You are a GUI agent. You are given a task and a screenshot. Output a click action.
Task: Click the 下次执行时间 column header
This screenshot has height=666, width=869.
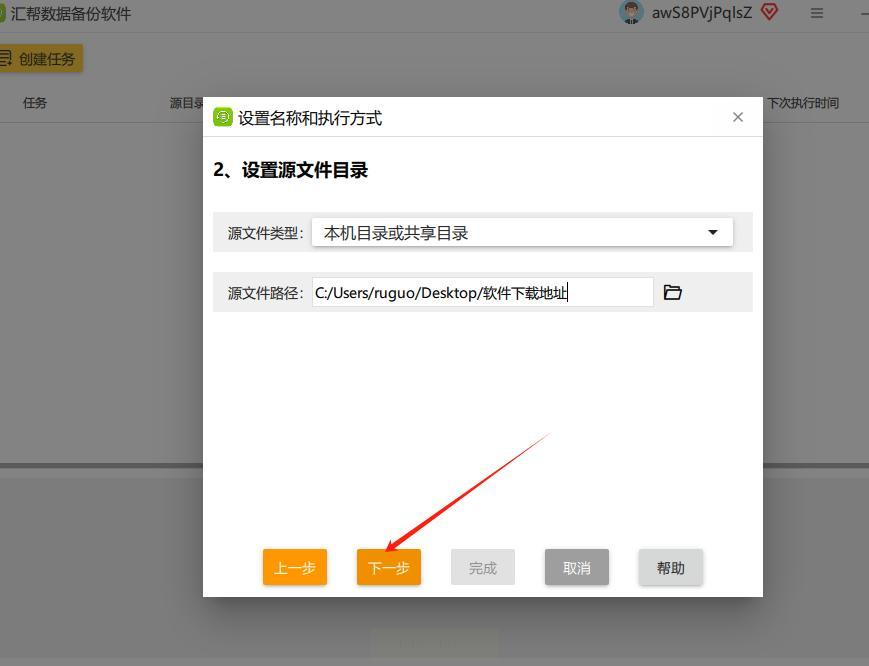click(802, 103)
